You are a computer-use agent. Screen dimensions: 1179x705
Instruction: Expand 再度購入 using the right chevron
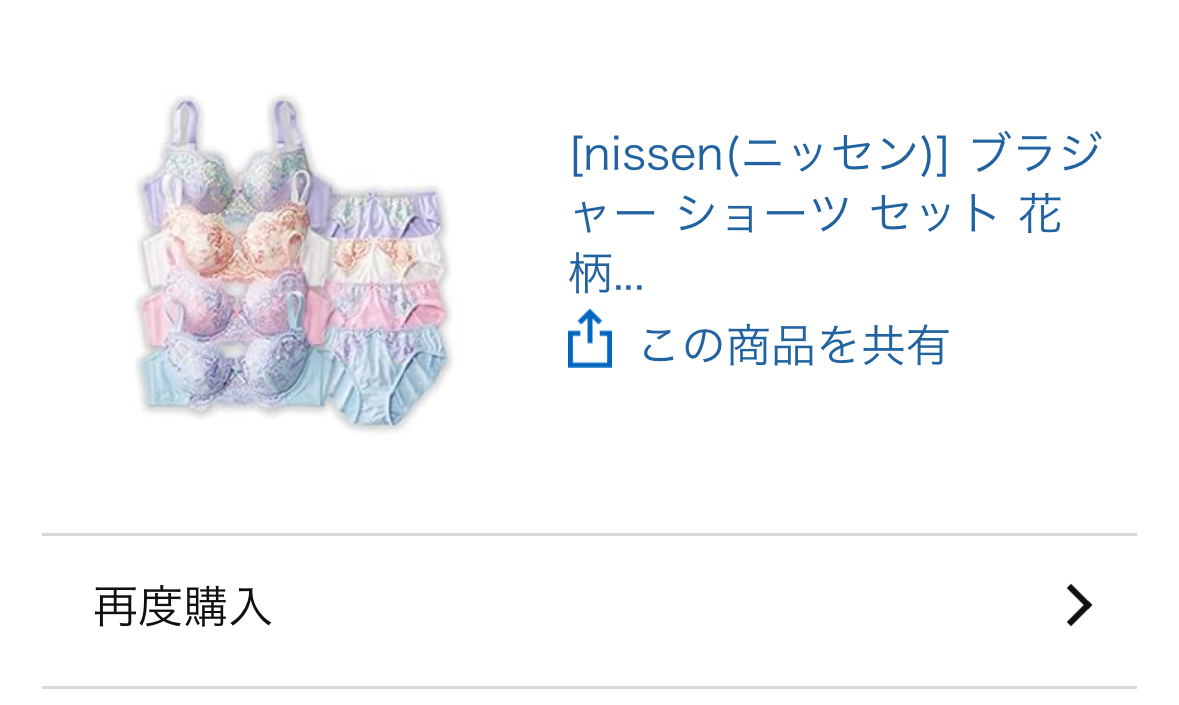[1079, 606]
